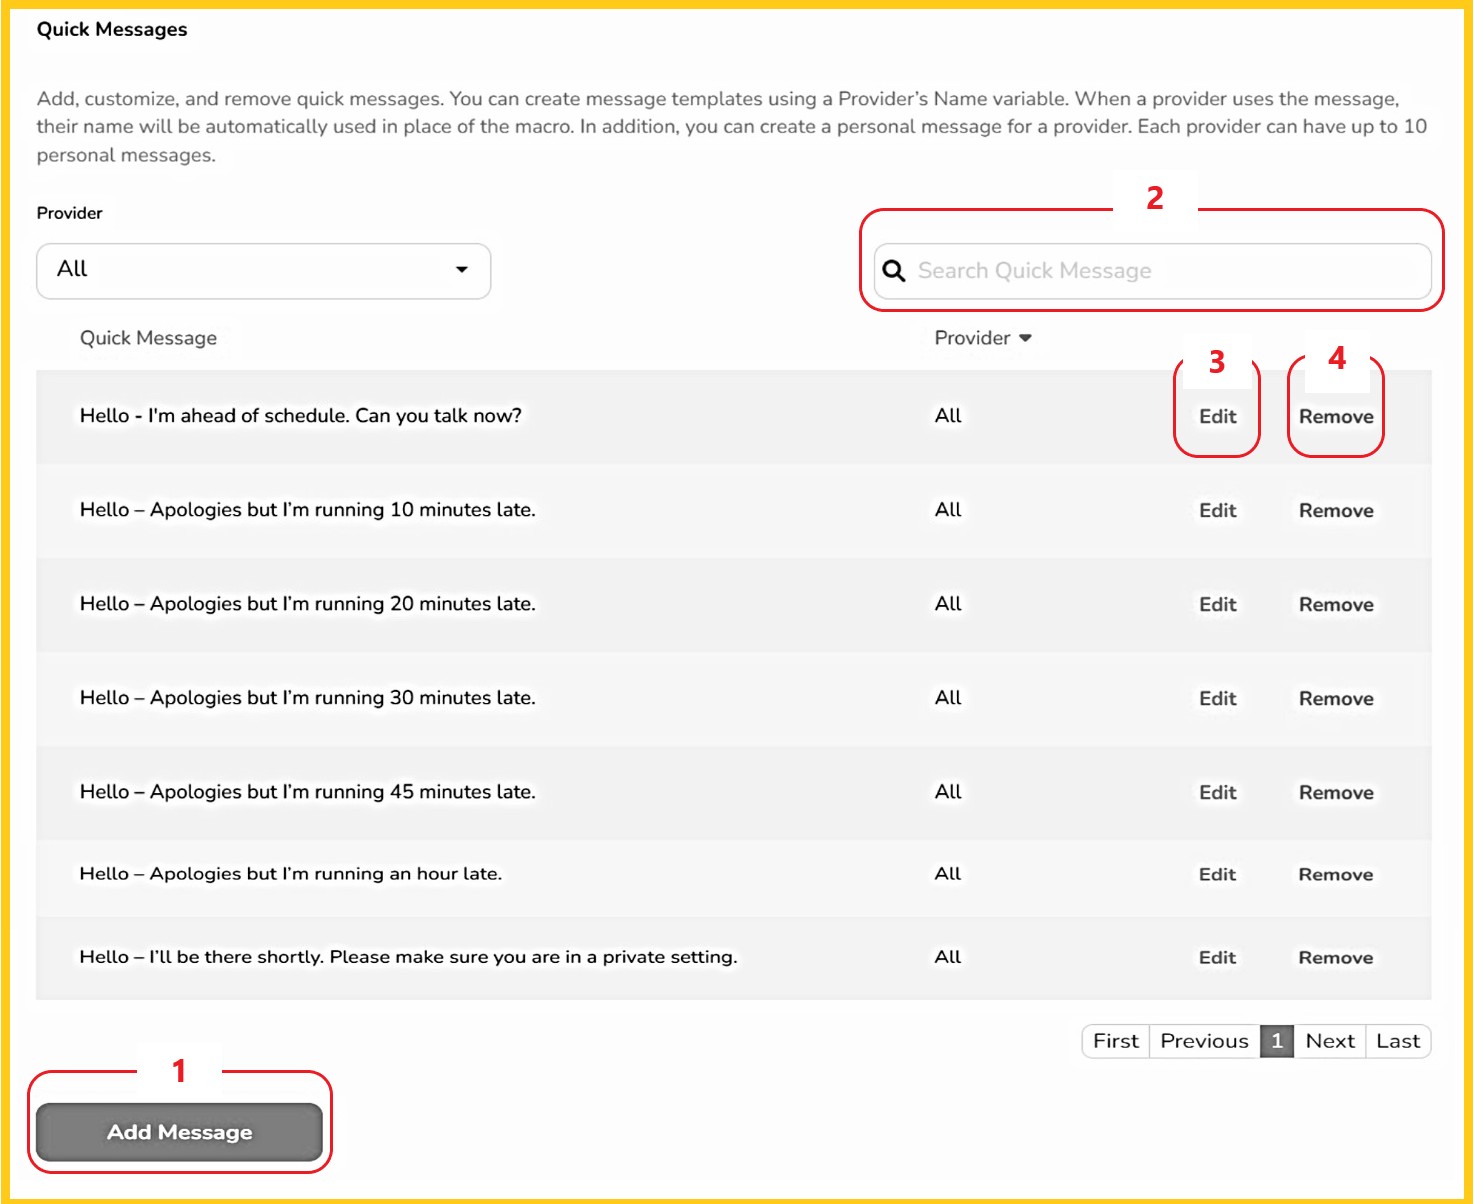
Task: Remove the 'running 10 minutes late' message
Action: click(1335, 510)
